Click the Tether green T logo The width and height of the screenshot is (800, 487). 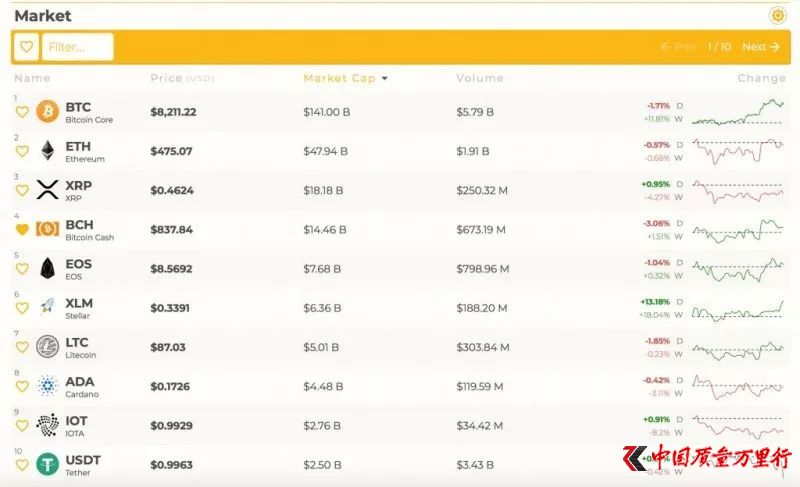point(47,465)
